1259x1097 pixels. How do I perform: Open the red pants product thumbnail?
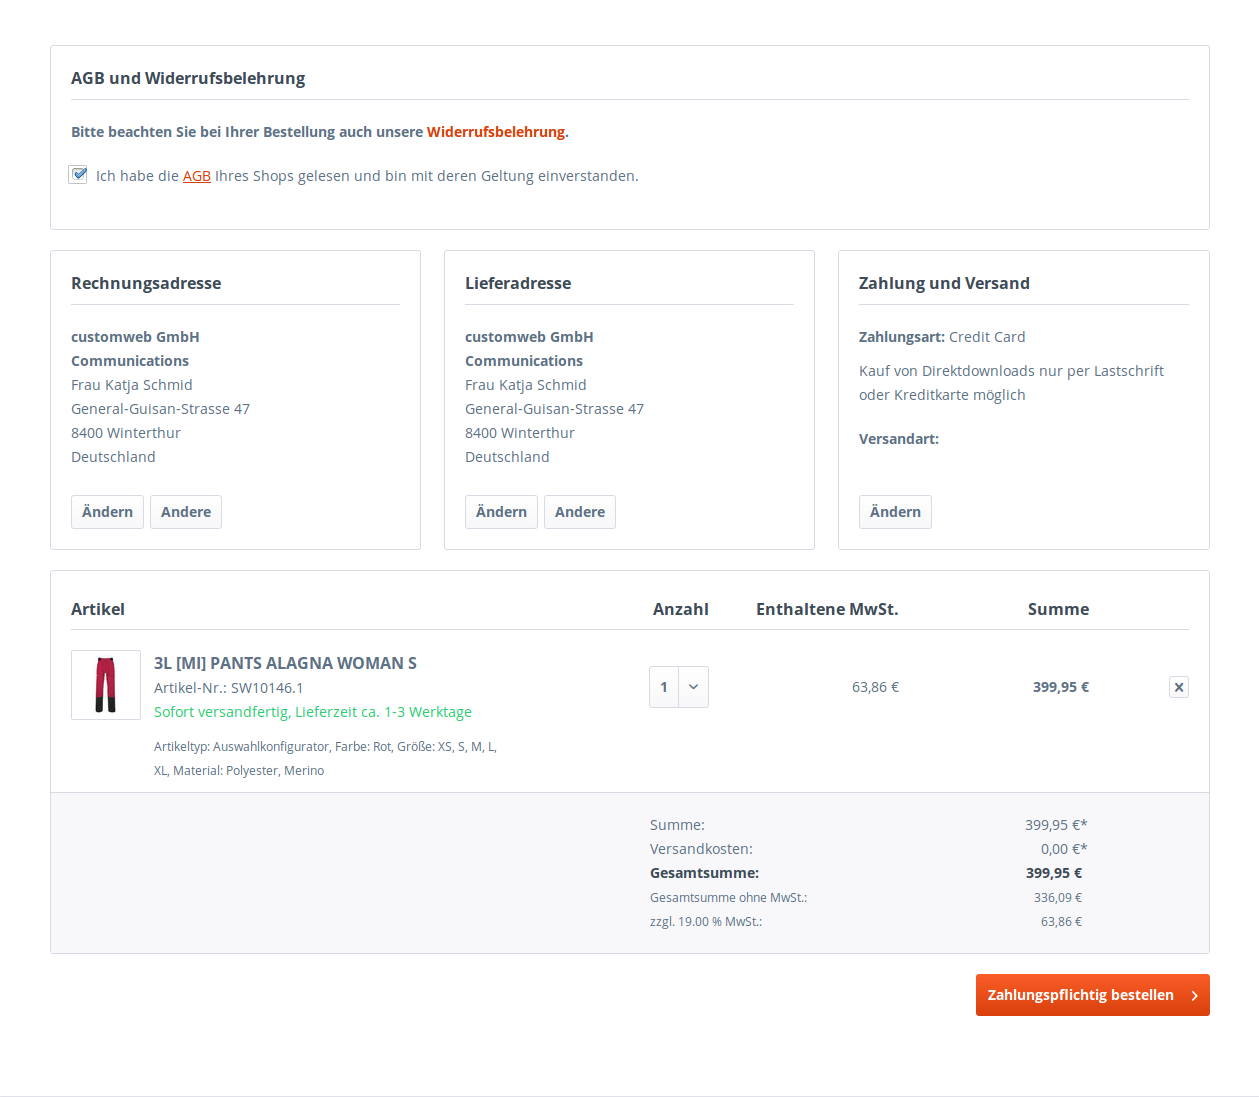pyautogui.click(x=106, y=685)
